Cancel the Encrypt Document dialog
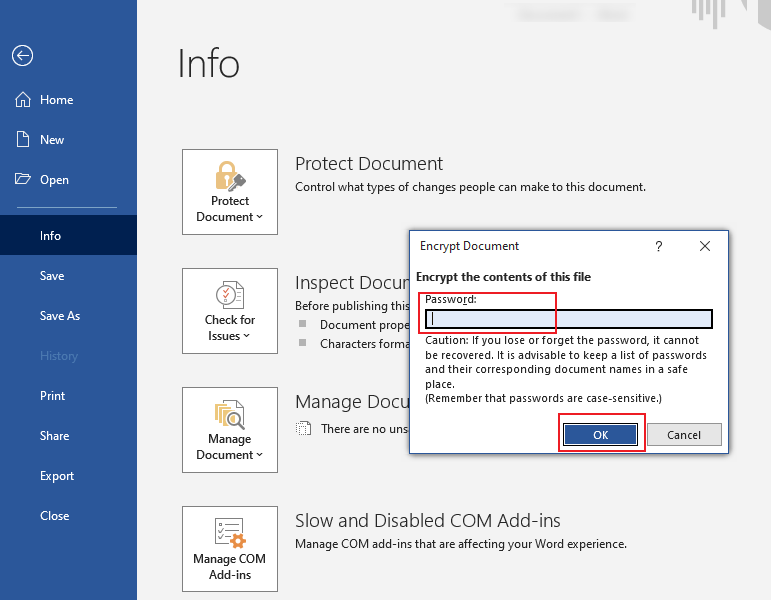Screen dimensions: 771x600 pyautogui.click(x=684, y=435)
